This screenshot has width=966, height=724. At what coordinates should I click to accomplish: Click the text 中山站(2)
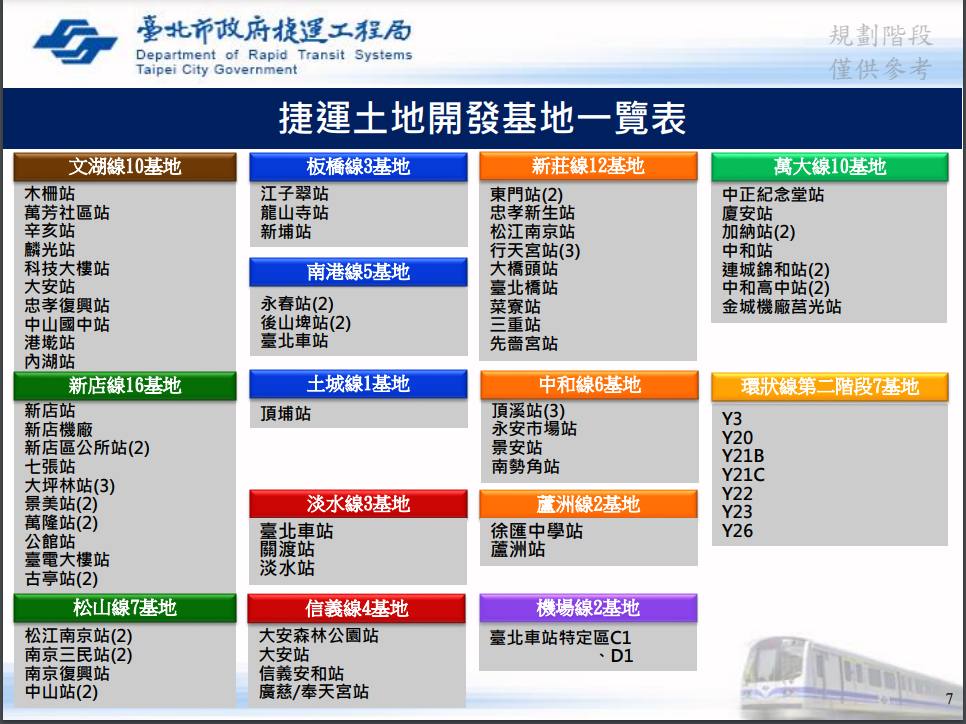click(x=61, y=692)
